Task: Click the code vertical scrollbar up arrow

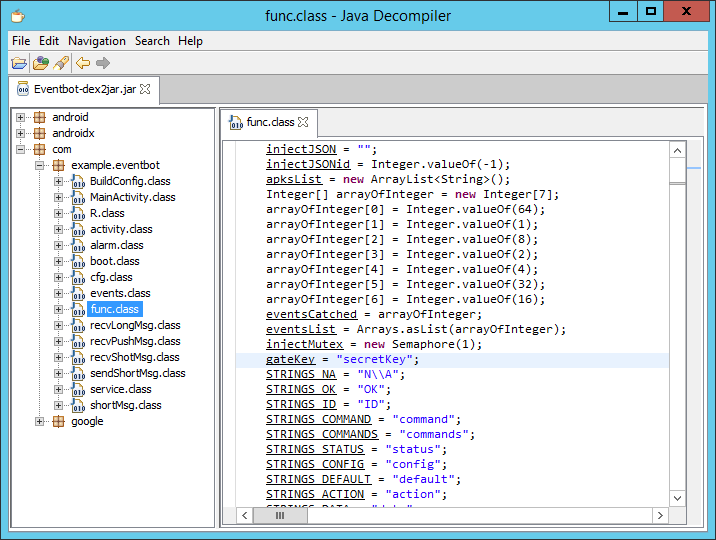Action: pos(677,150)
